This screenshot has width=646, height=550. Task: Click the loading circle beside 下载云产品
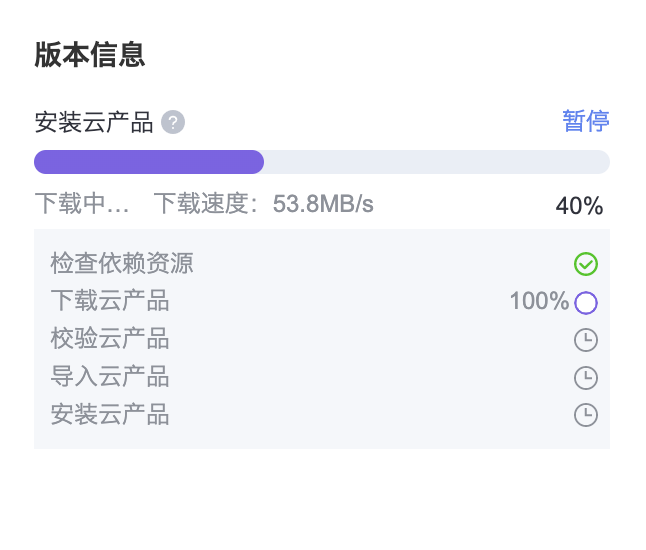(x=586, y=302)
